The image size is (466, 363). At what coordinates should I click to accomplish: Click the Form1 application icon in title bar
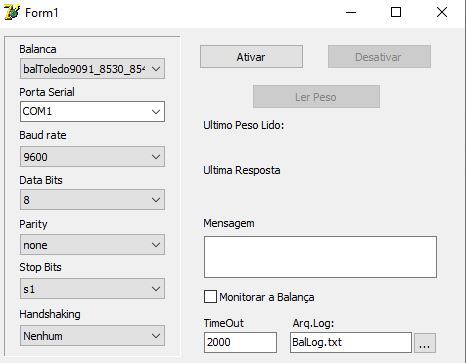pos(12,12)
